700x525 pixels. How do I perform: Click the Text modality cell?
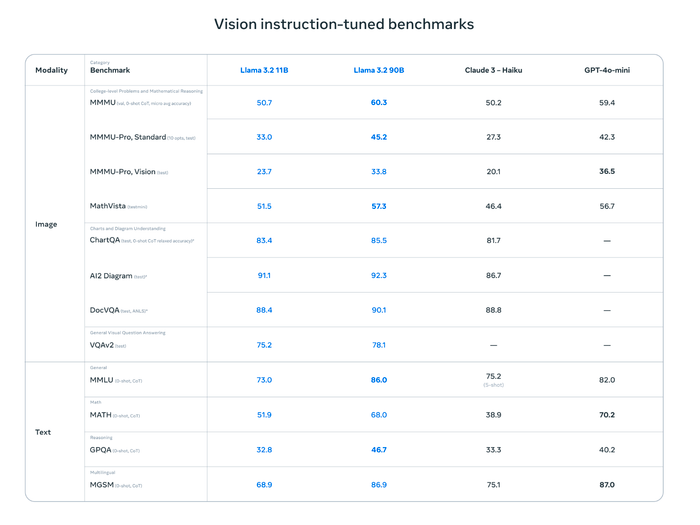(43, 432)
